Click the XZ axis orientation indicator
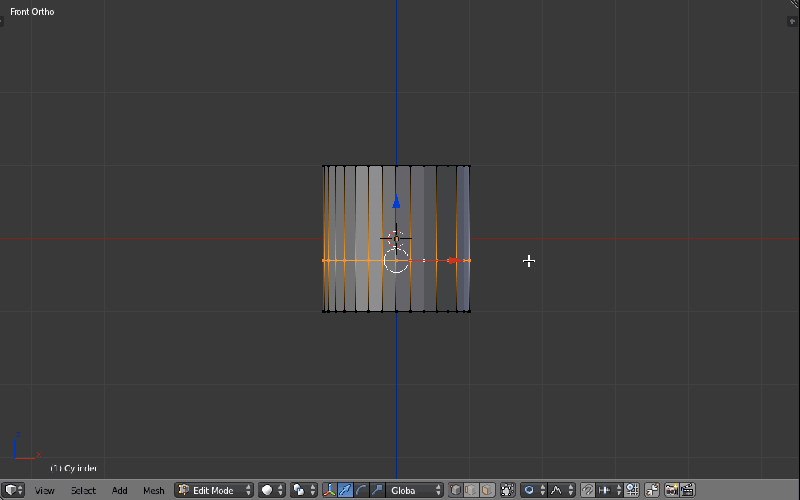The image size is (800, 500). pyautogui.click(x=27, y=446)
